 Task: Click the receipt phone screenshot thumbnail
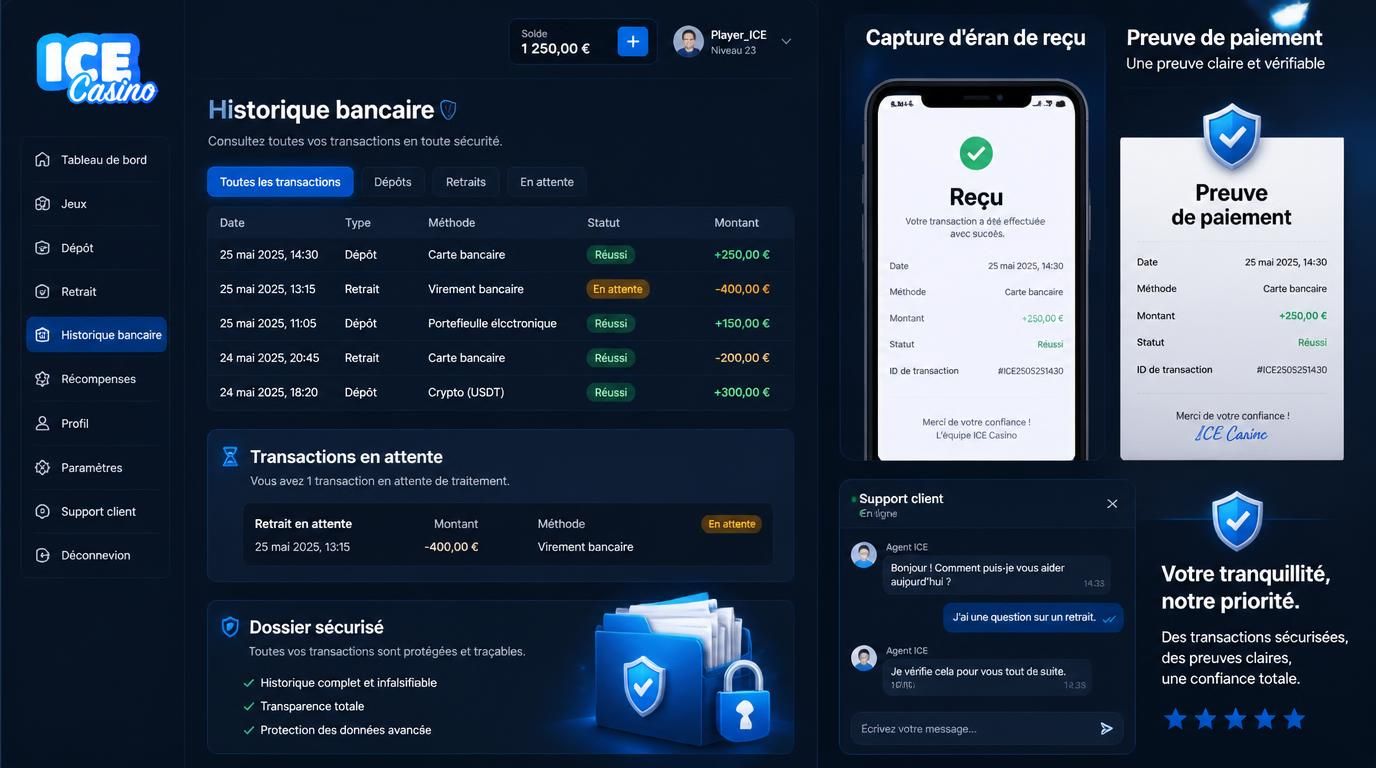976,271
